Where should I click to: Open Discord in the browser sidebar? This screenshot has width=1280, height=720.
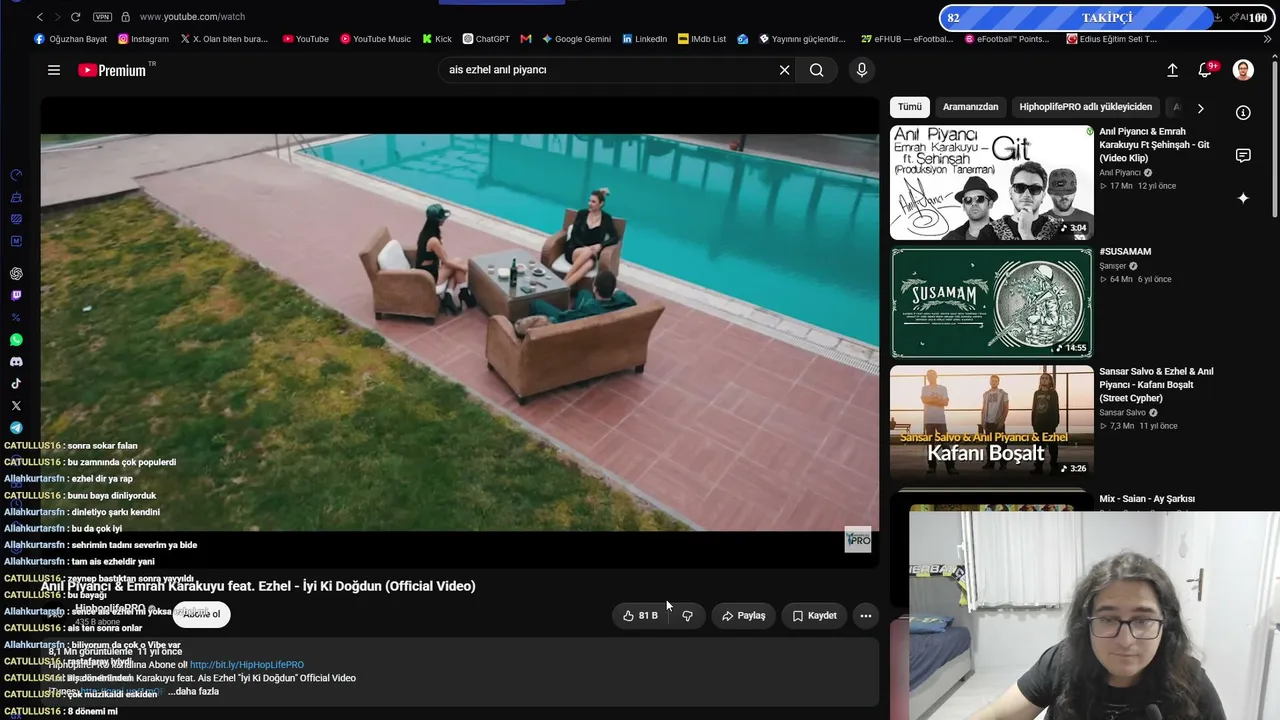[16, 362]
